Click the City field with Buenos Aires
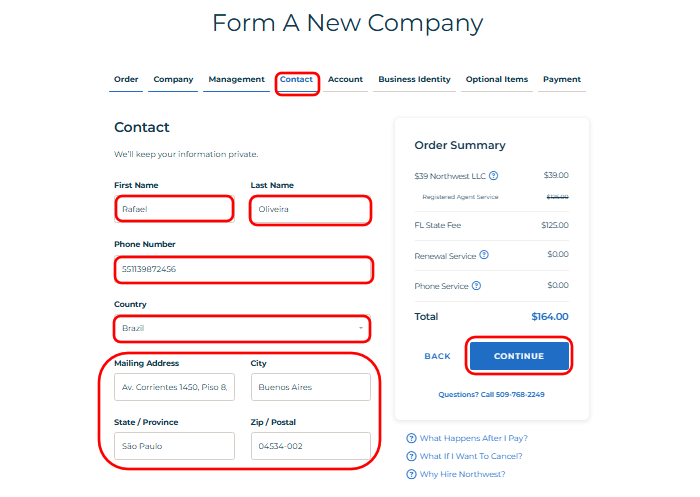Image resolution: width=700 pixels, height=497 pixels. click(x=310, y=387)
